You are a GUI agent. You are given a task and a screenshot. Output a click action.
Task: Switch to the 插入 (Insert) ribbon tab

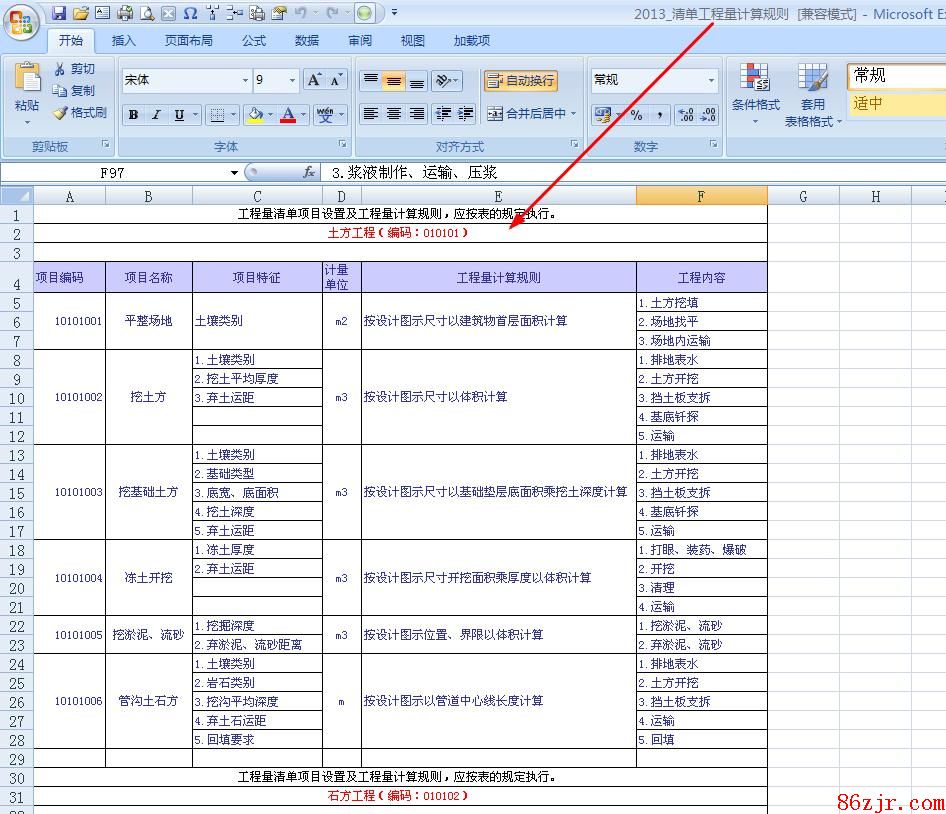[x=124, y=41]
